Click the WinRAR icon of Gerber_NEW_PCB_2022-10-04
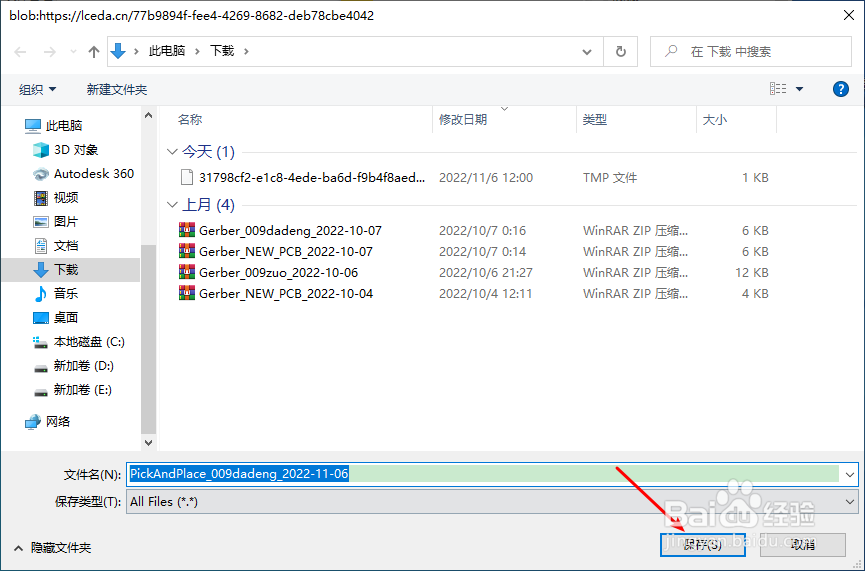865x571 pixels. 187,293
